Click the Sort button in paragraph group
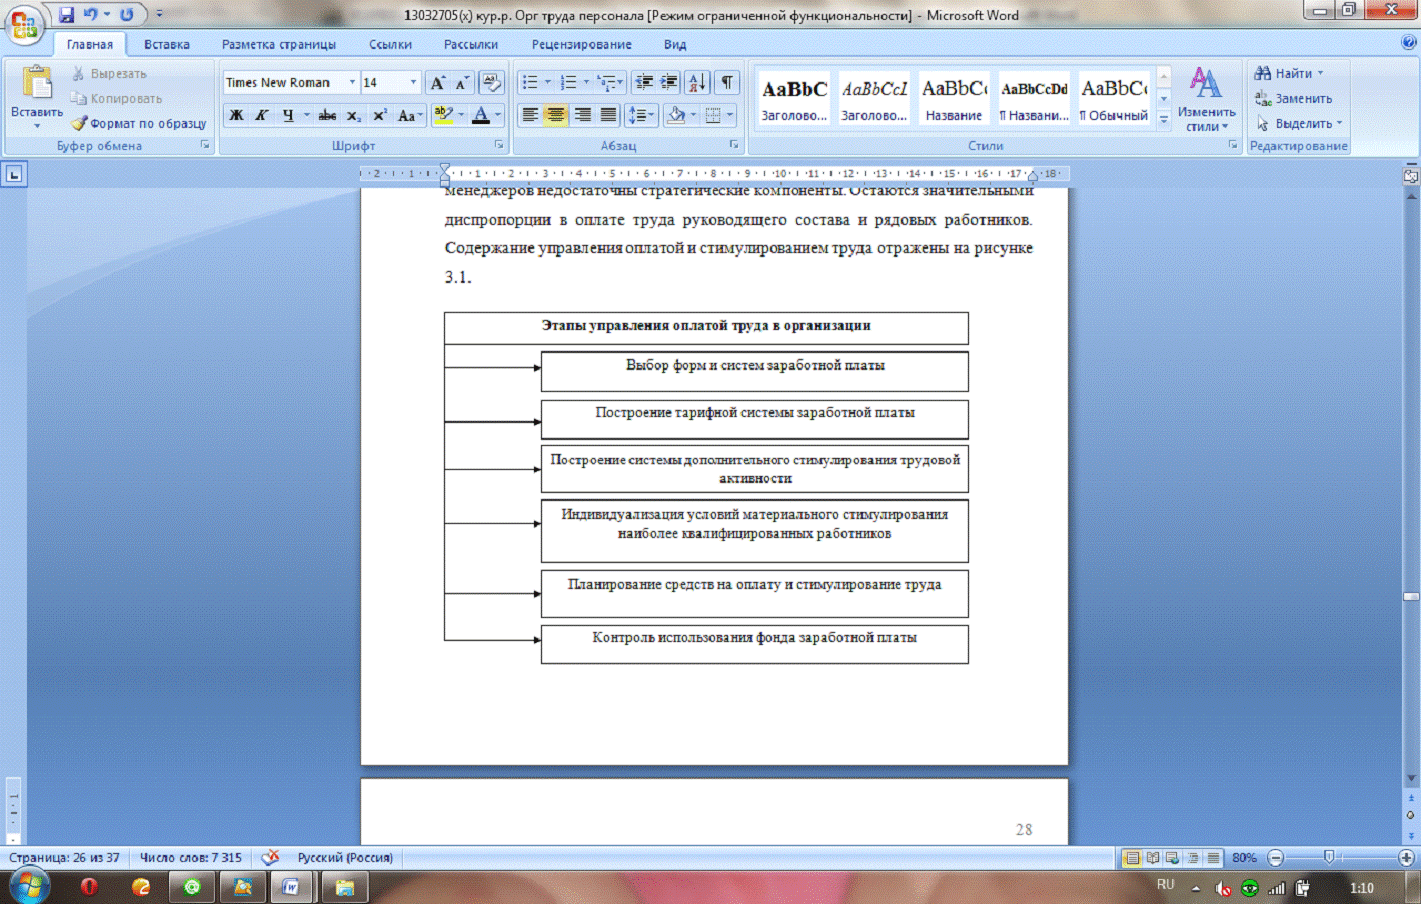The image size is (1421, 904). tap(697, 83)
